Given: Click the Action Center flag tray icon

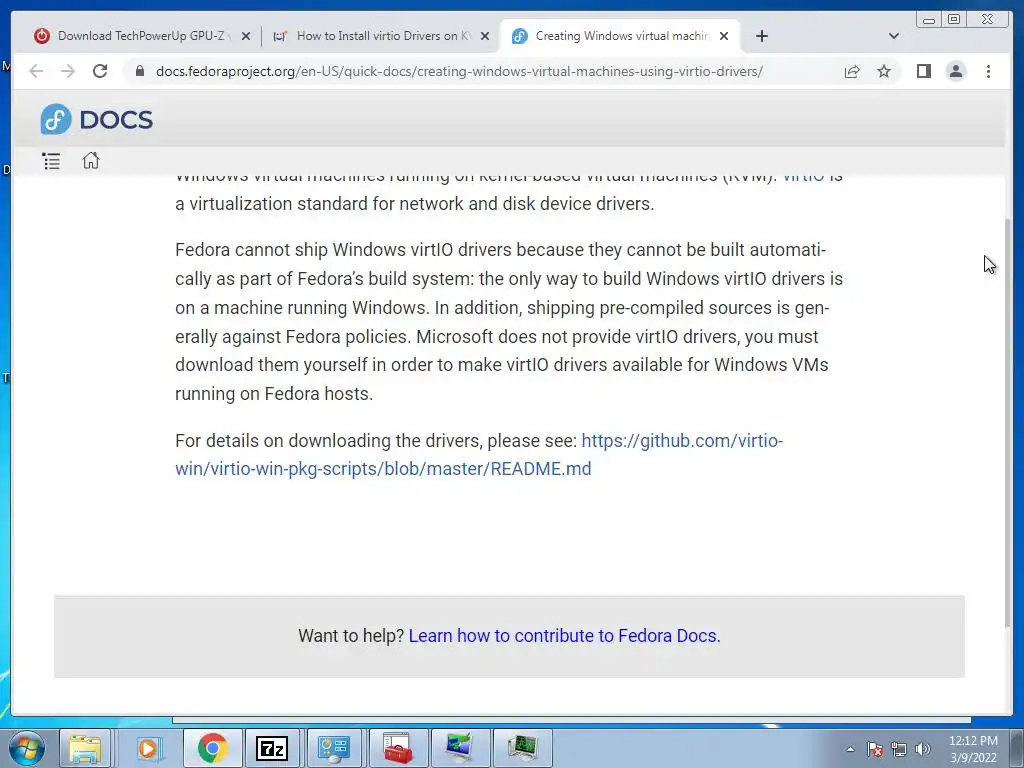Looking at the screenshot, I should click(874, 749).
